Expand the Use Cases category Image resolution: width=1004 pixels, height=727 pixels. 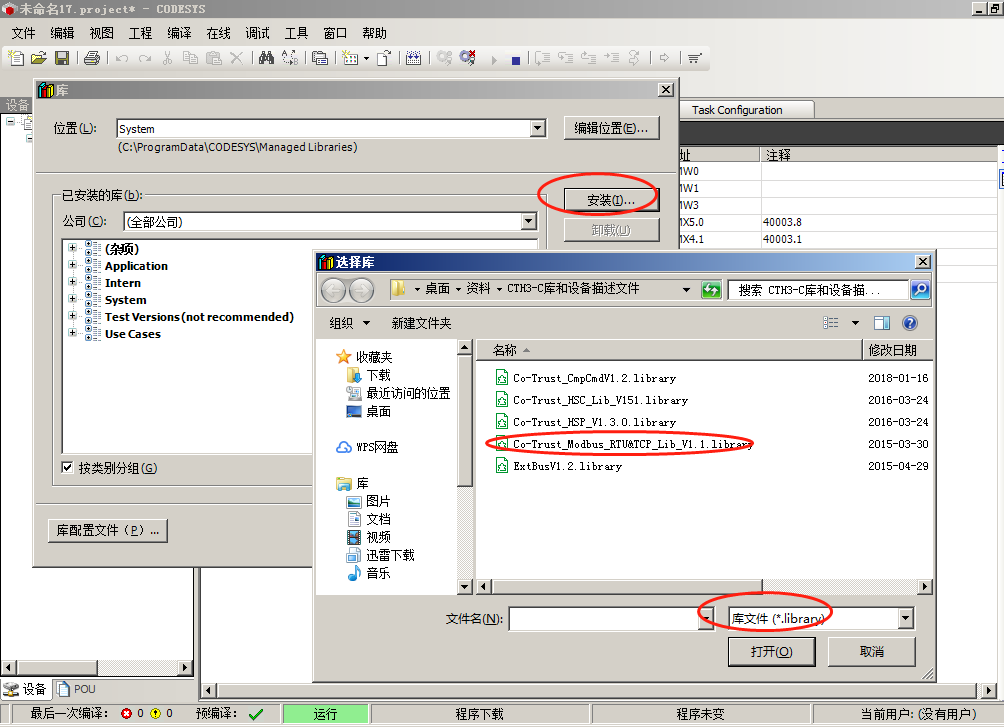point(72,333)
